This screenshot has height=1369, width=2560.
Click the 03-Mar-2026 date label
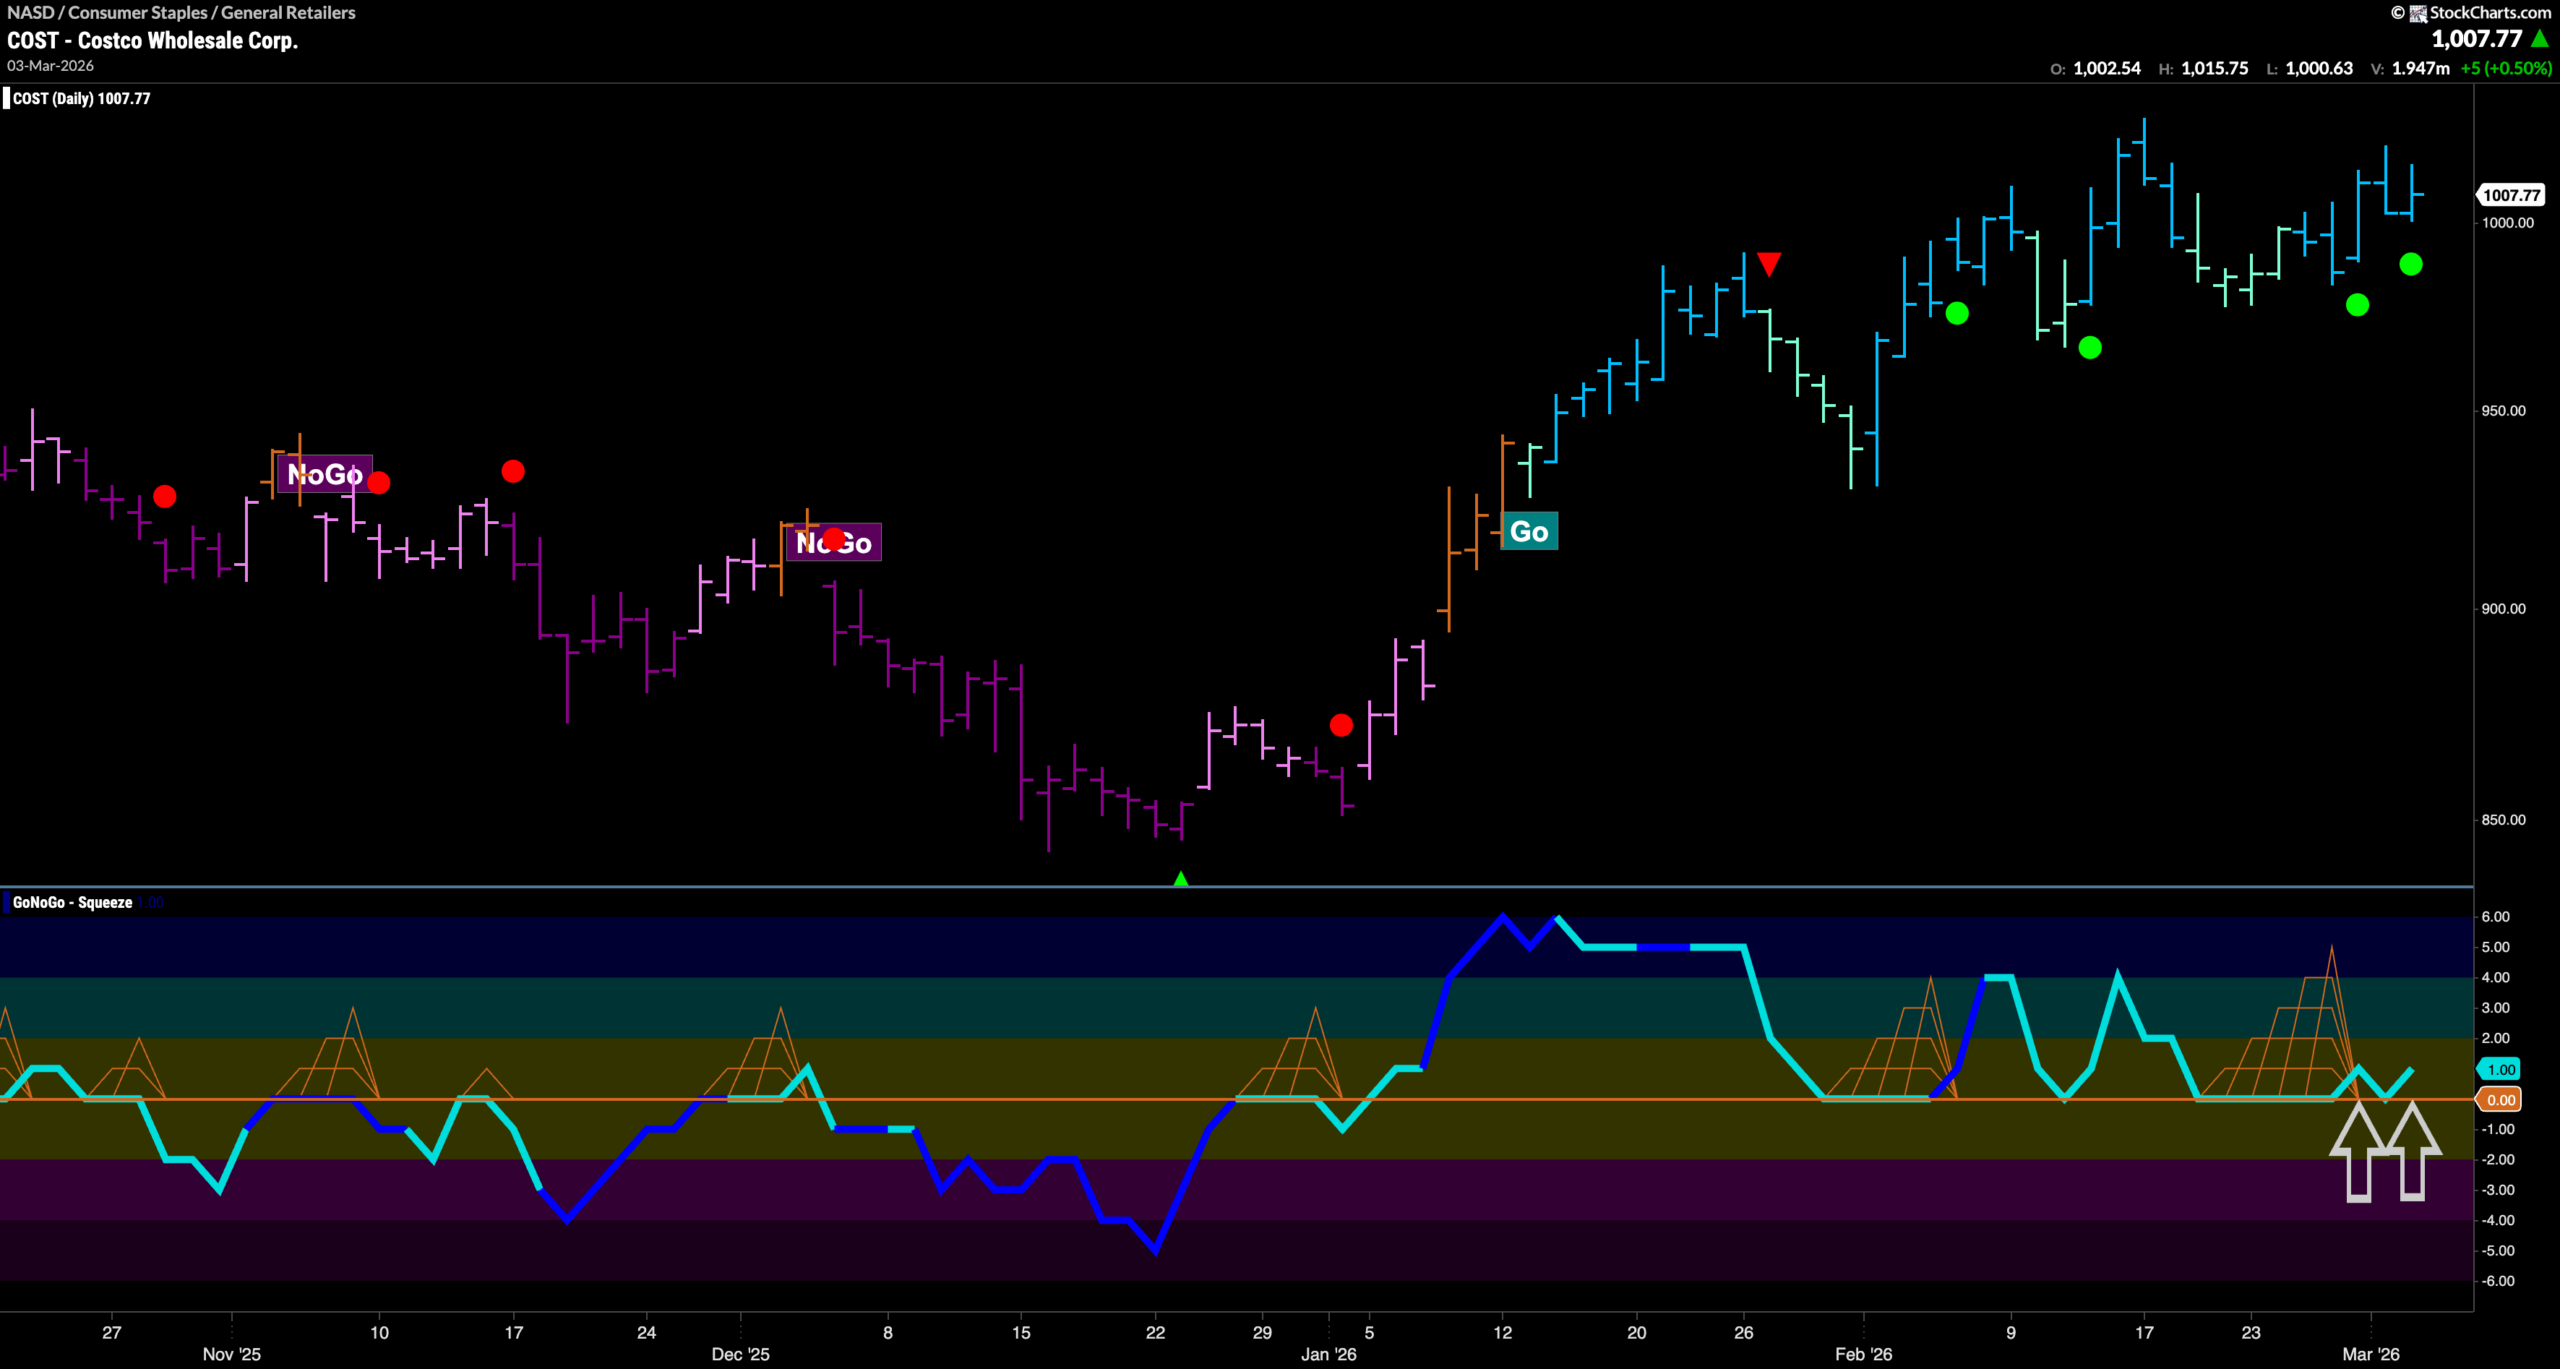[50, 66]
